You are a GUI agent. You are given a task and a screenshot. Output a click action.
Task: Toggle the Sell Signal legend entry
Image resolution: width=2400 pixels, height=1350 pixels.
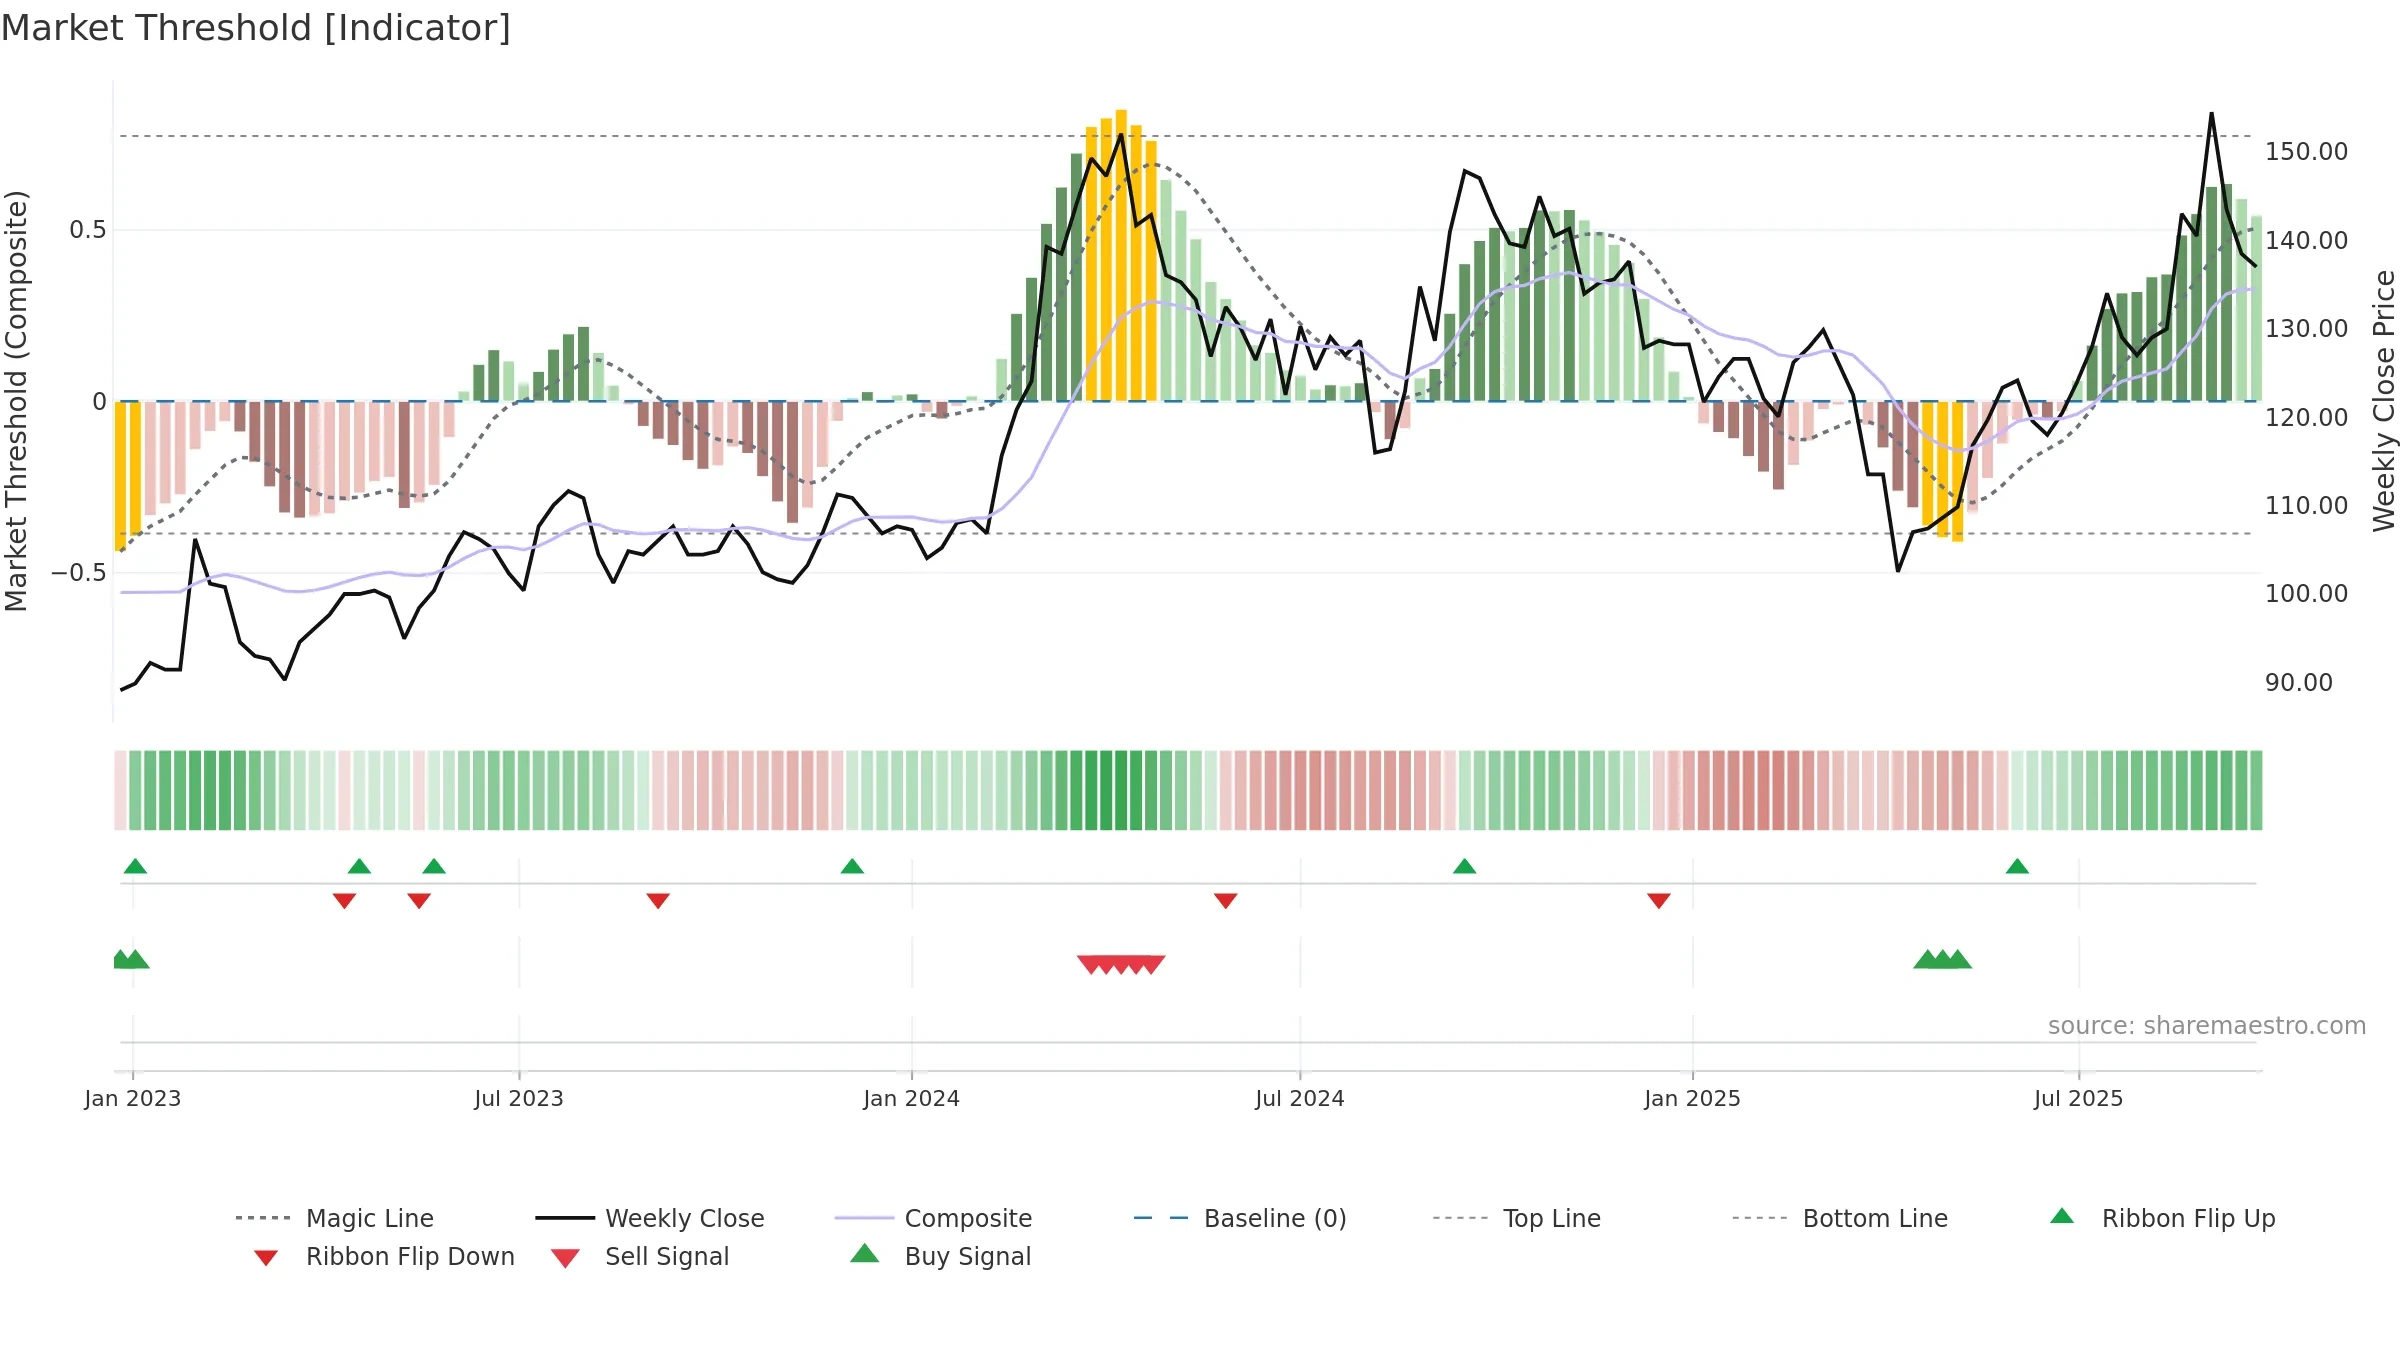point(640,1256)
